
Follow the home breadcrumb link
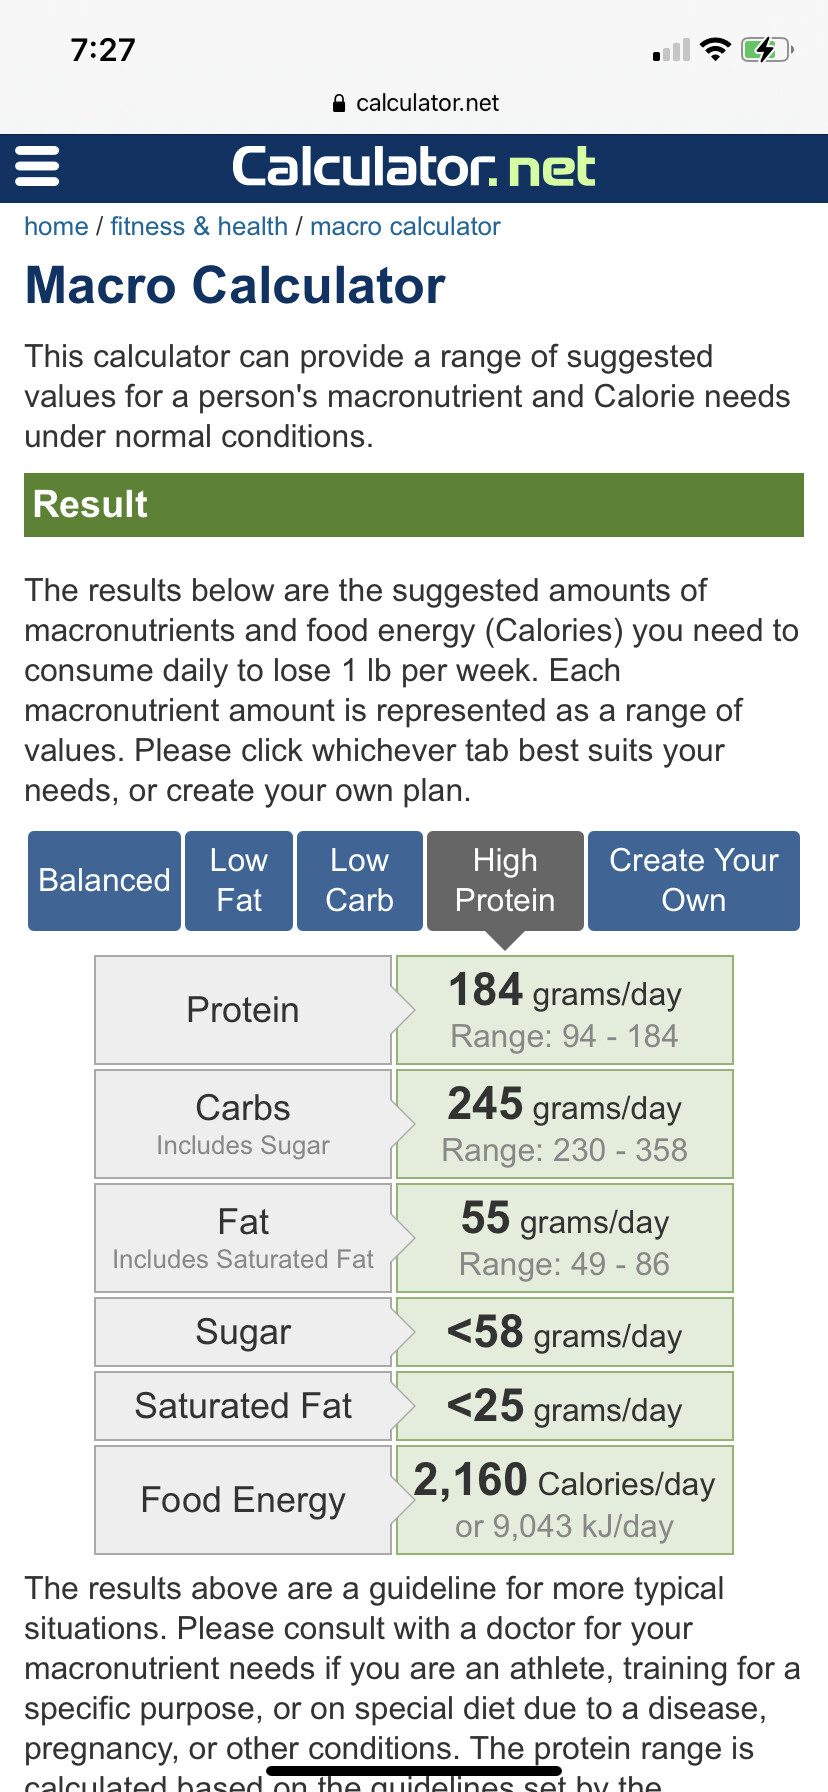pyautogui.click(x=56, y=227)
